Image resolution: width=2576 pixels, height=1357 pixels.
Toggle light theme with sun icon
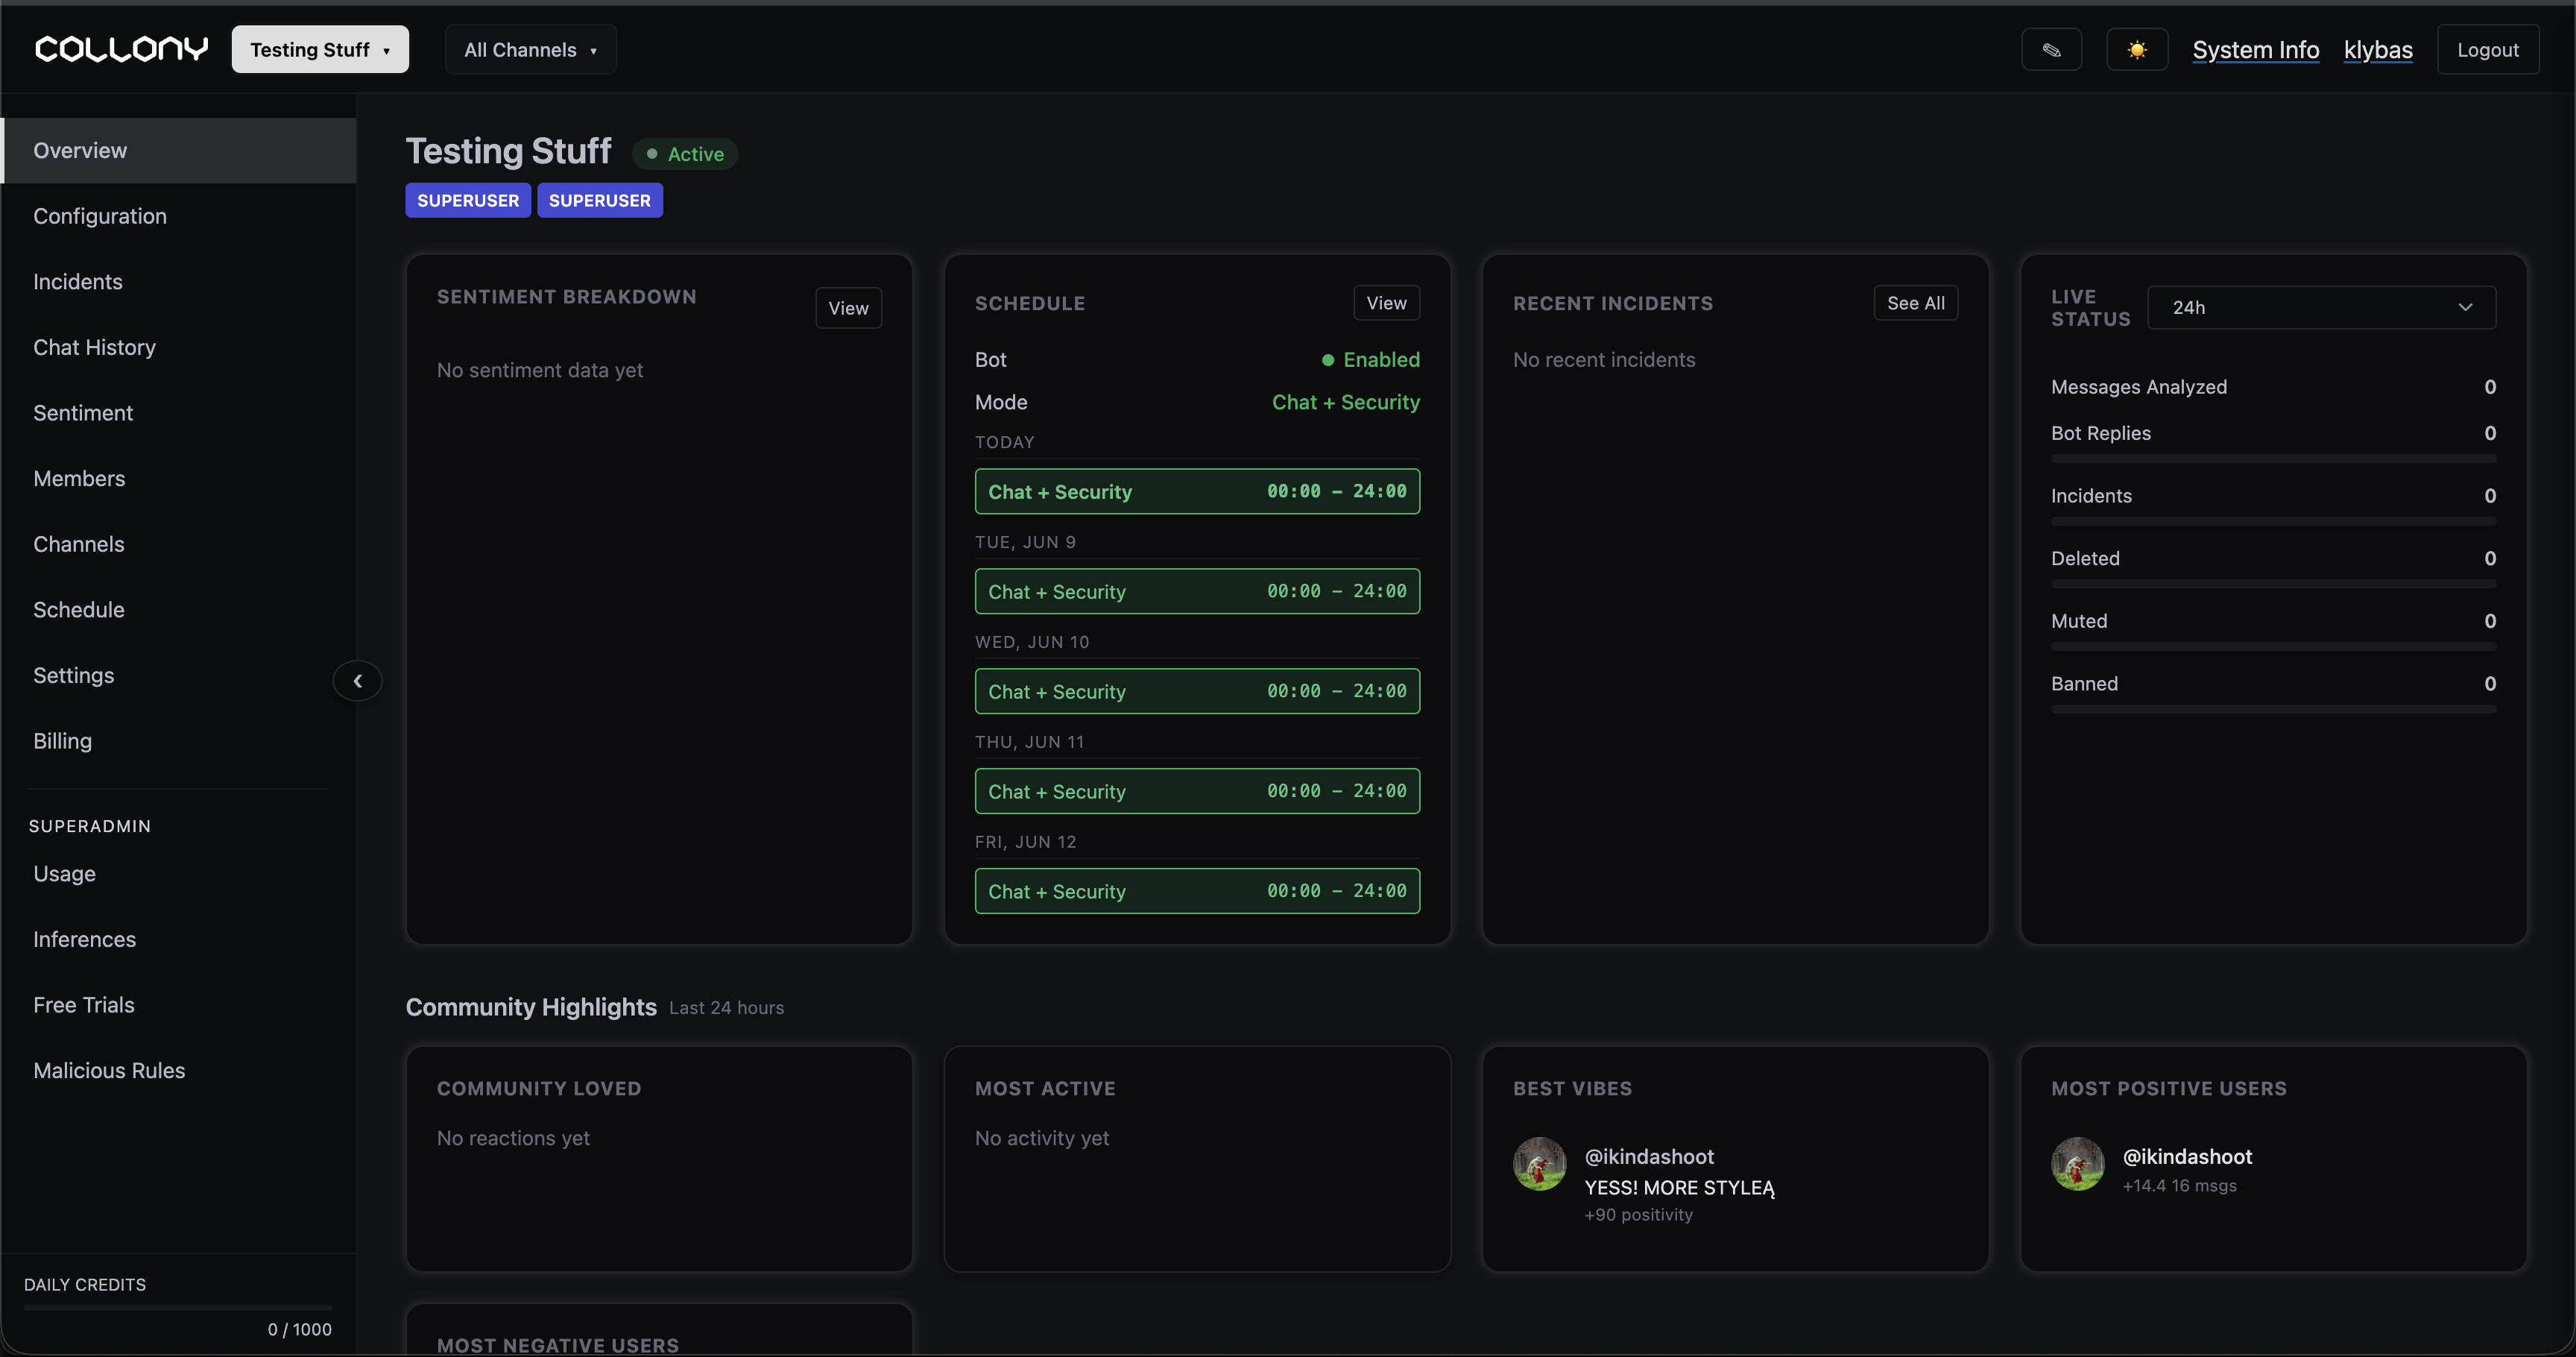click(x=2136, y=49)
